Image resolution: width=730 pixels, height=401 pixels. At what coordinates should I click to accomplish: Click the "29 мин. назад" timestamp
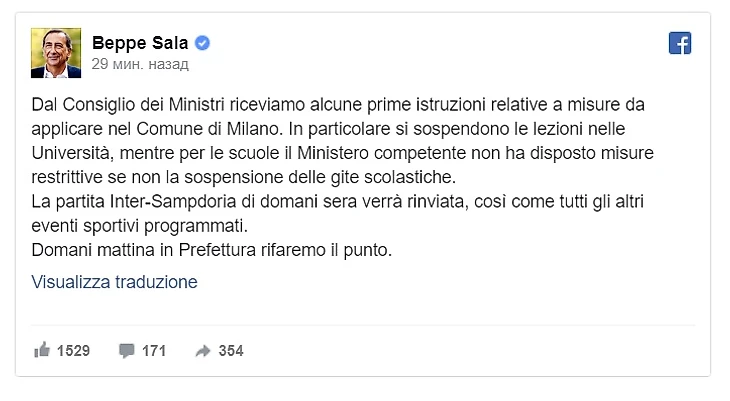140,64
